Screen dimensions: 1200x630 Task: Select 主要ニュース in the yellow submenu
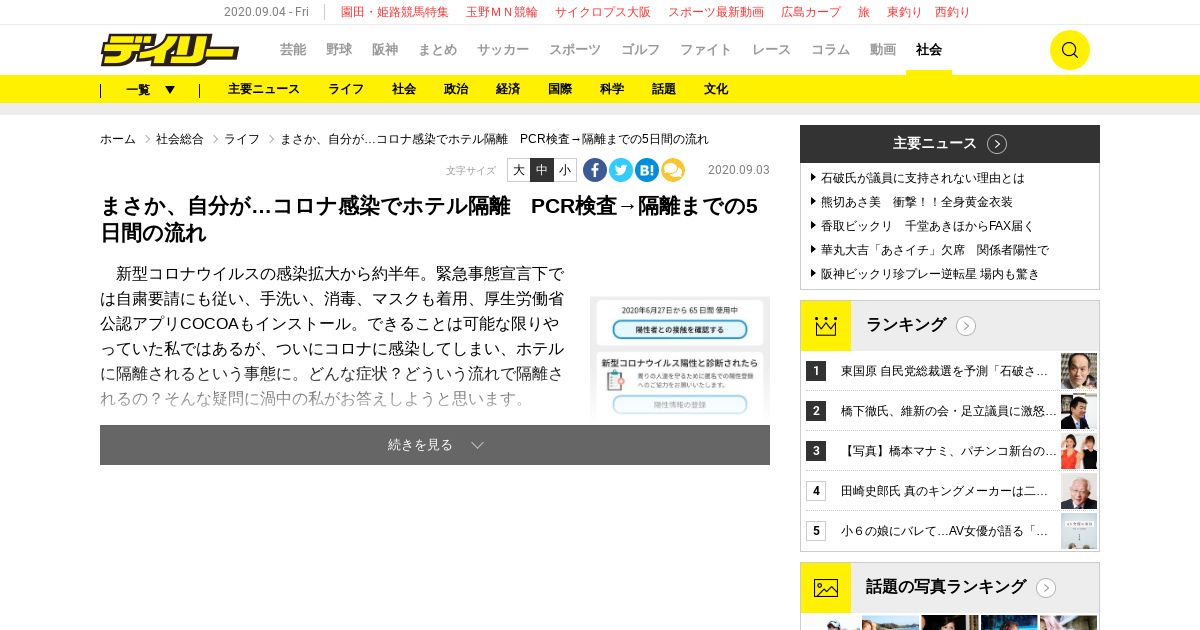coord(264,89)
